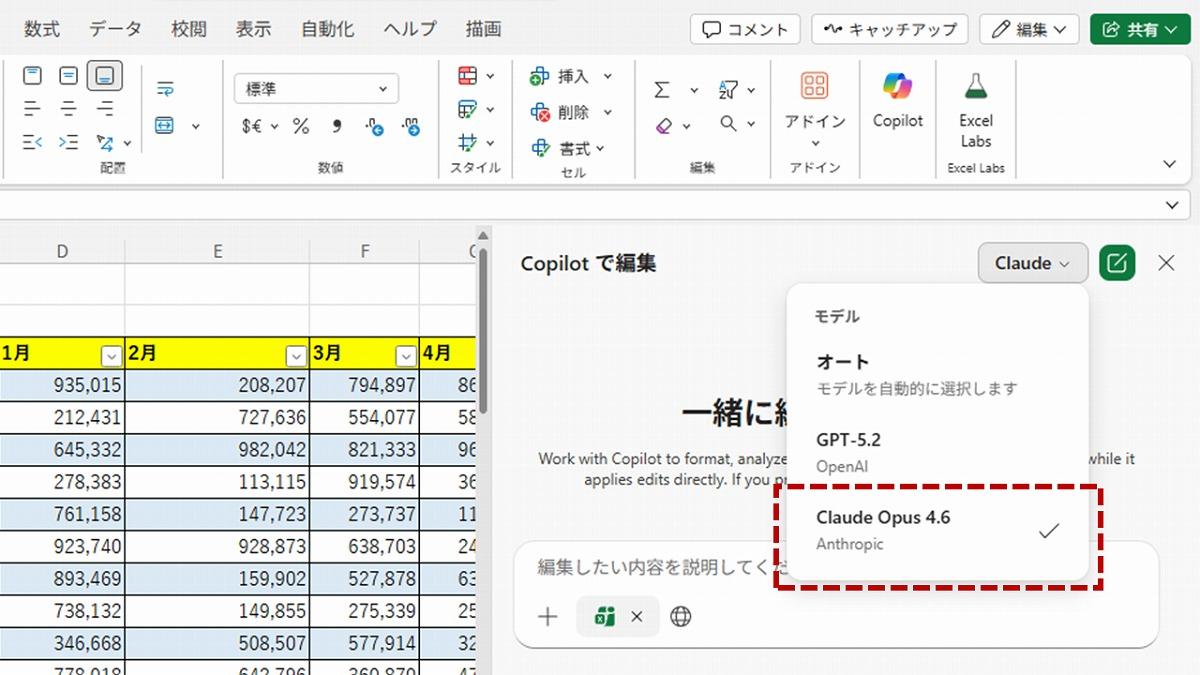Click the AutoSum sigma icon
Screen dimensions: 1200x675
click(662, 90)
